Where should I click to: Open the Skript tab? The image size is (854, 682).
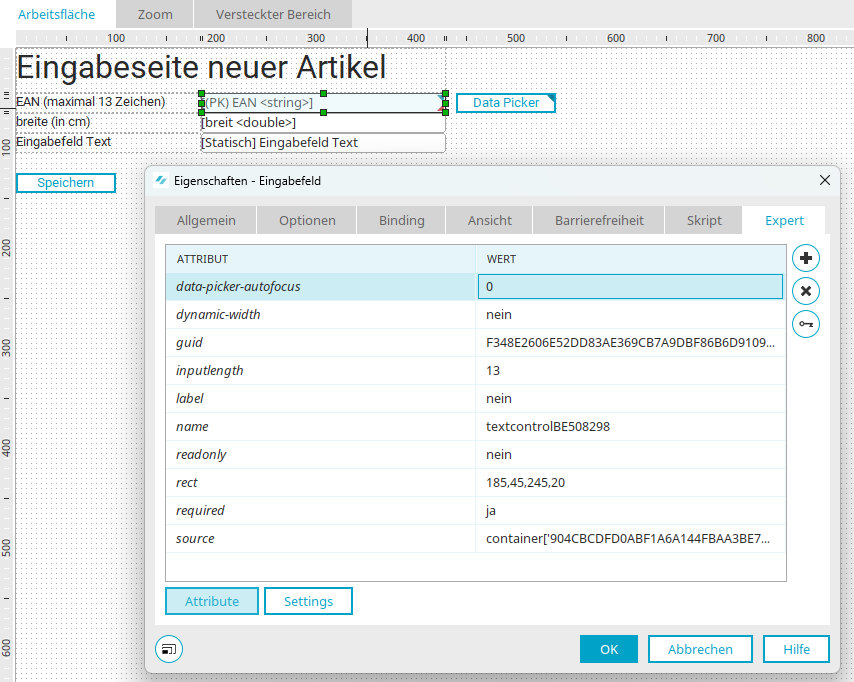click(x=704, y=221)
